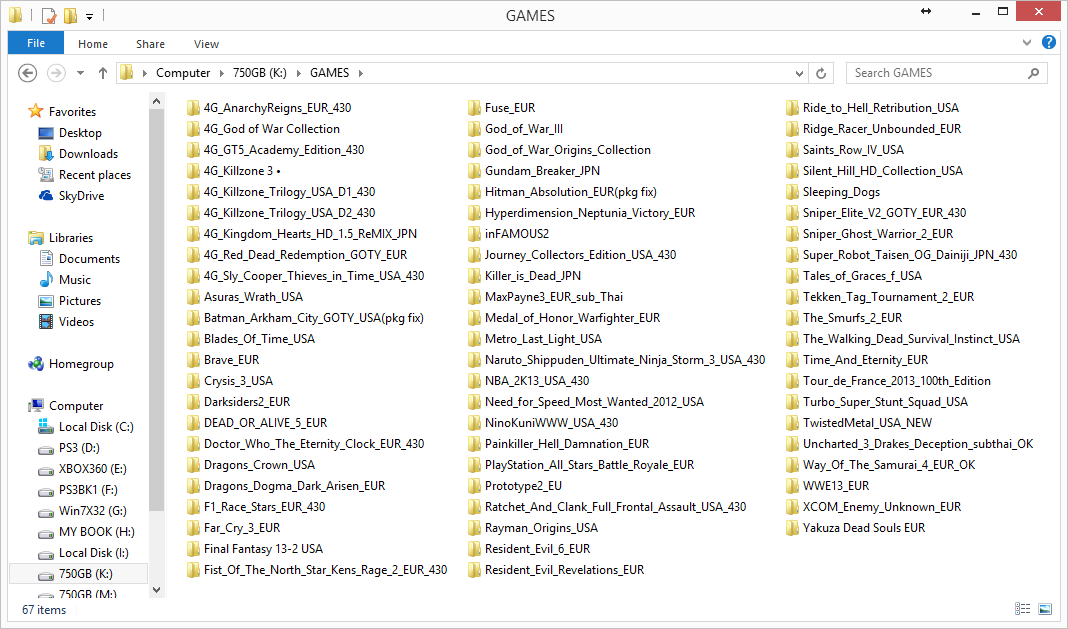Open Recent places in sidebar
1068x629 pixels.
[x=95, y=175]
